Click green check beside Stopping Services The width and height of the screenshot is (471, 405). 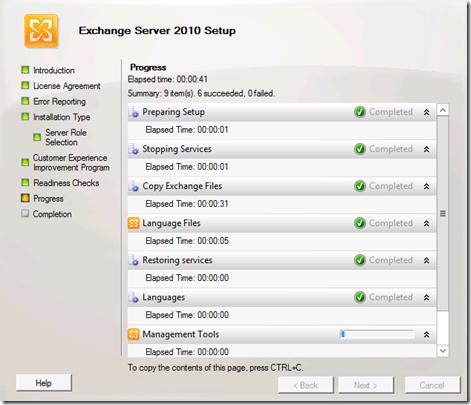[360, 149]
